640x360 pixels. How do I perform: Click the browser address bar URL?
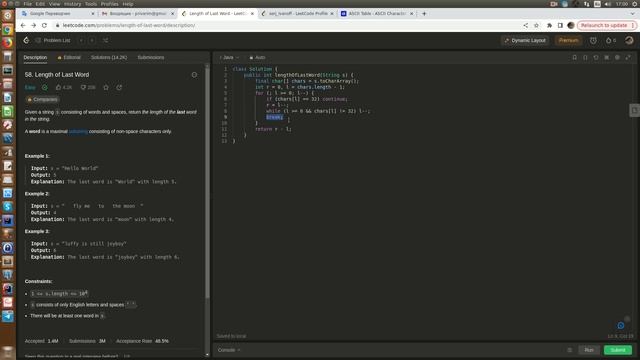click(129, 25)
